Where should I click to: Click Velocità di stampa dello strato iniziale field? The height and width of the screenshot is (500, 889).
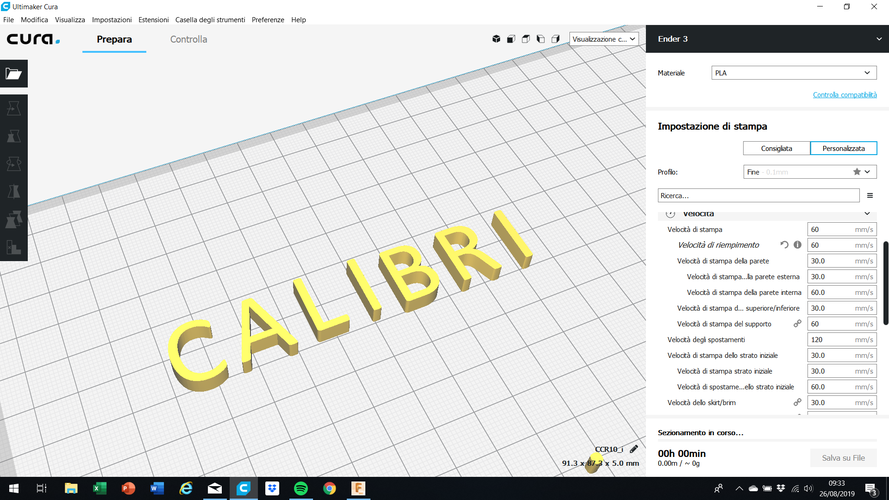click(841, 355)
